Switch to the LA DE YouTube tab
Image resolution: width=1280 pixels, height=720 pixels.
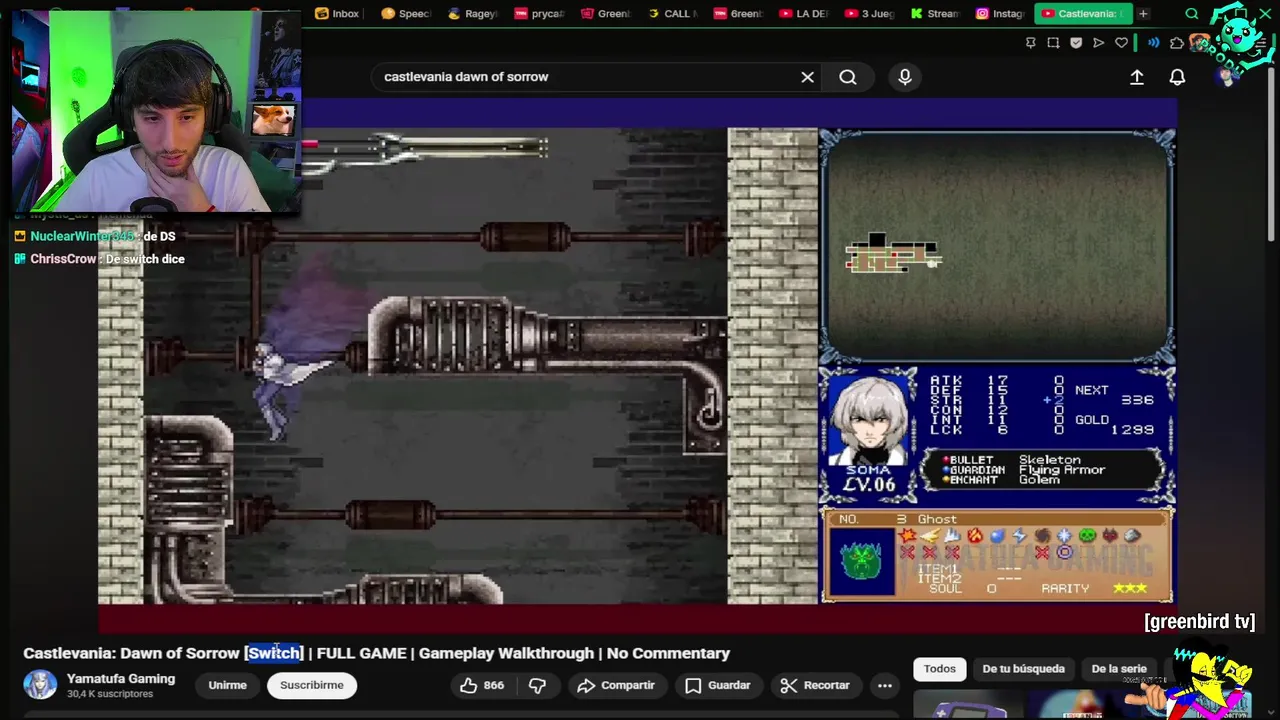[x=804, y=14]
